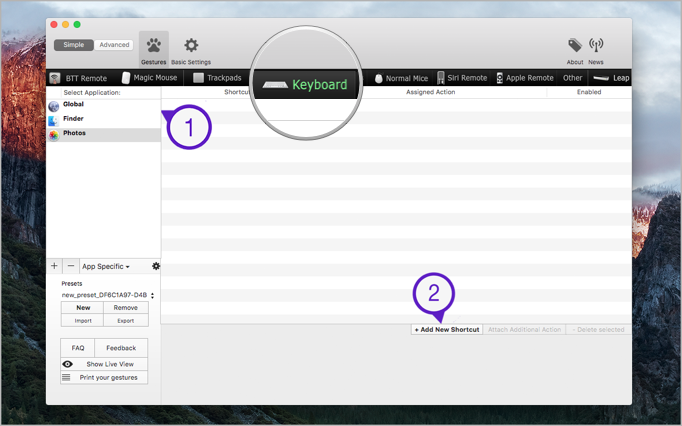Click the Export preset button
This screenshot has height=426, width=682.
coord(126,321)
